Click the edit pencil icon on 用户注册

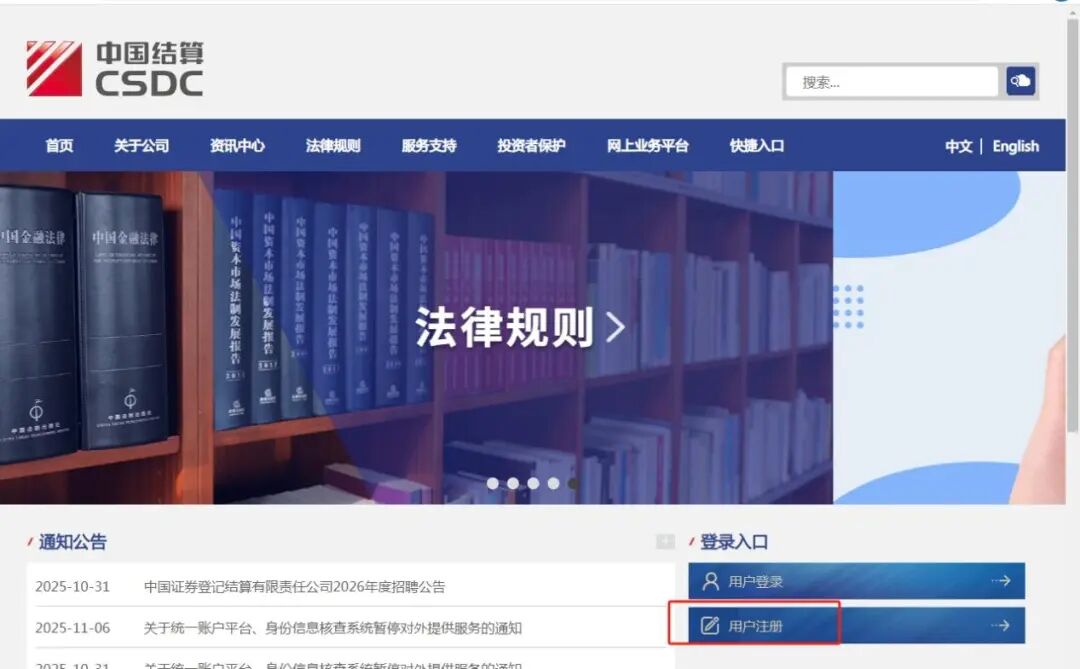tap(710, 626)
